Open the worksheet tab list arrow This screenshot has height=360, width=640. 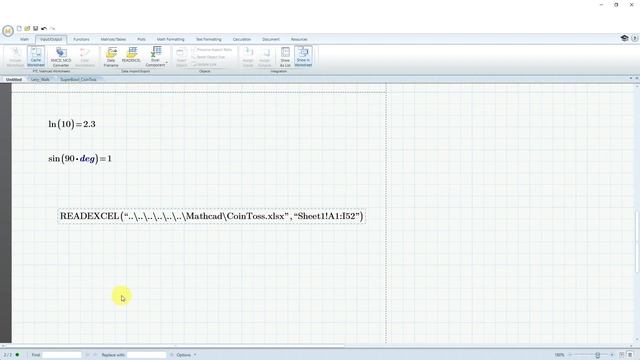631,78
